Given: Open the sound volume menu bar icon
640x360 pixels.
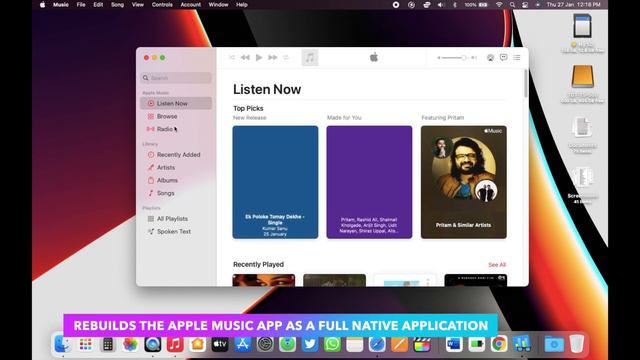Looking at the screenshot, I should click(440, 5).
